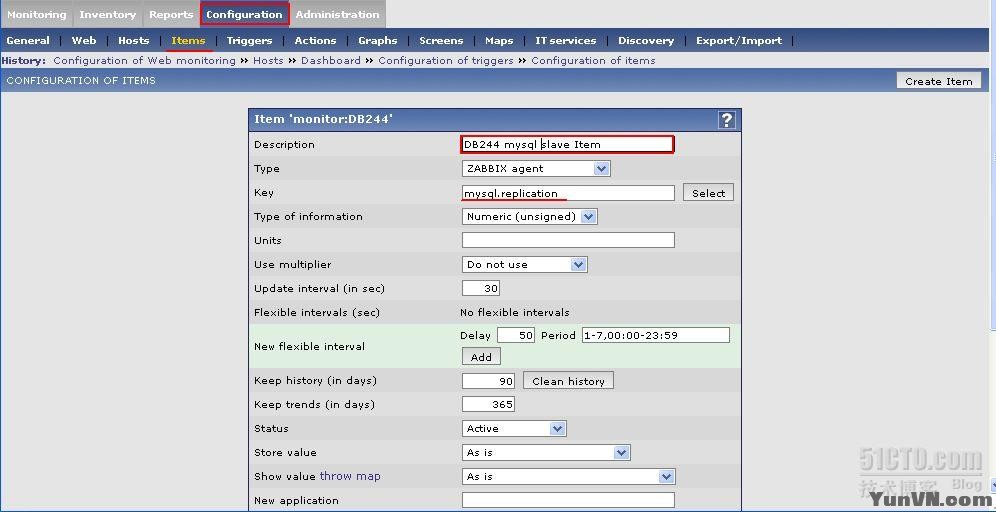Open history link Configuration of triggers
Screen dimensions: 996x512
click(446, 60)
